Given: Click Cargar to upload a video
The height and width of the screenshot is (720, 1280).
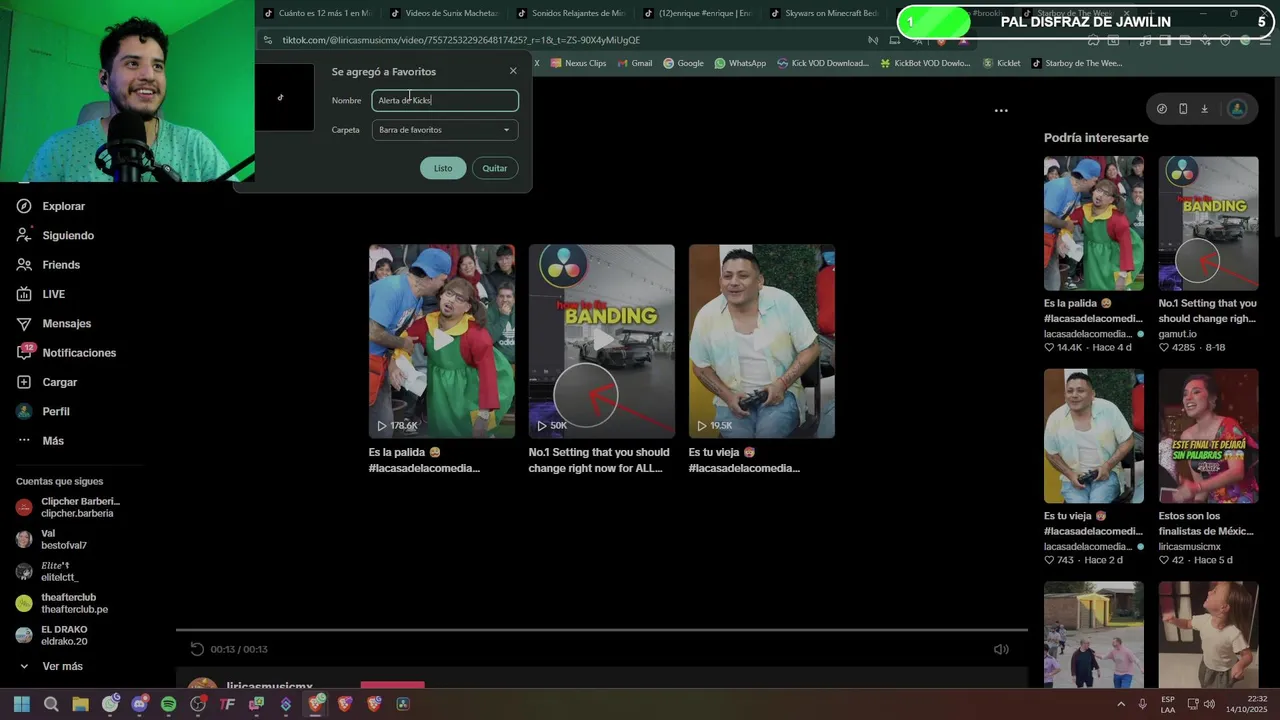Looking at the screenshot, I should [x=48, y=382].
